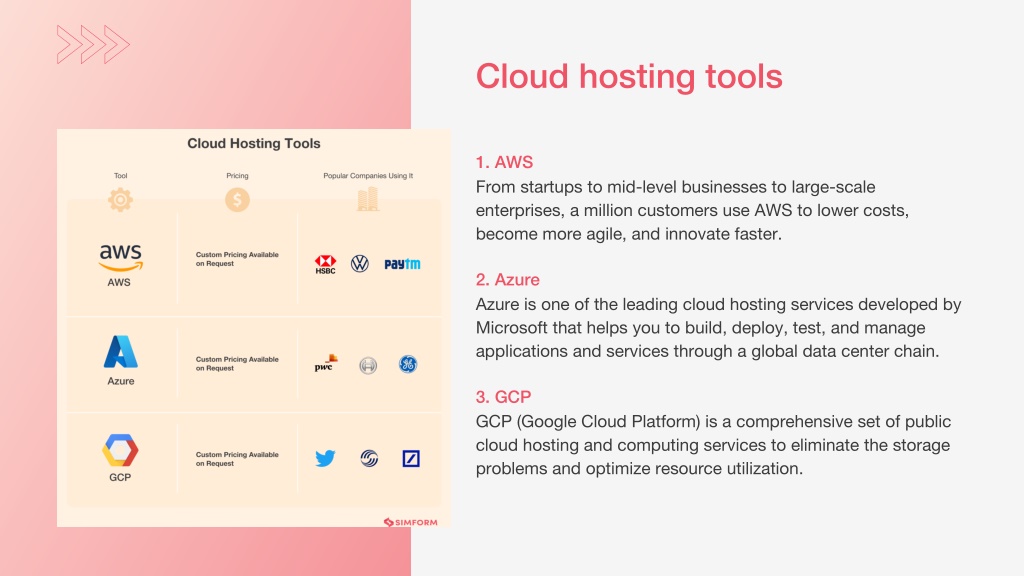Click the line starting "applications and services through"

tap(707, 352)
